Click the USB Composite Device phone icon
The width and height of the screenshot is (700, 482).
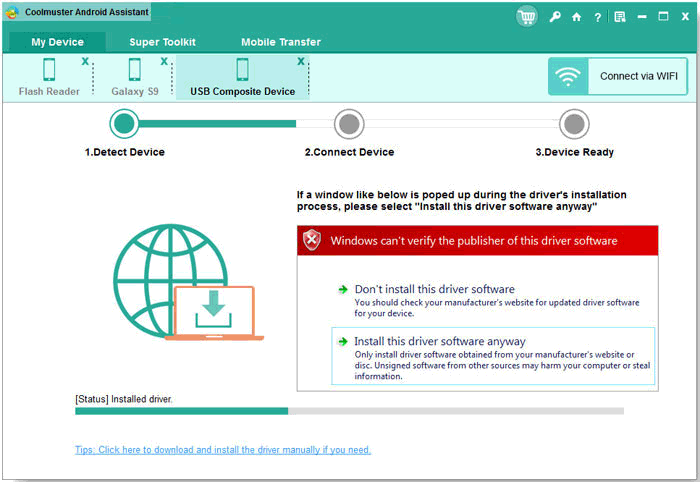242,70
